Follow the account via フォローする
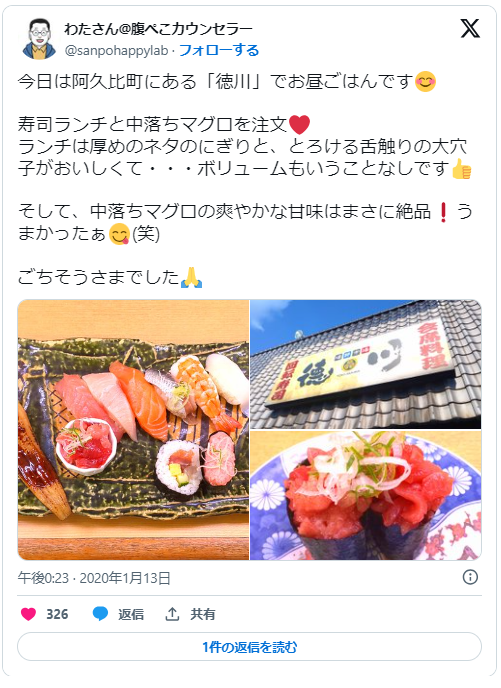Screen dimensions: 501x688 point(219,50)
